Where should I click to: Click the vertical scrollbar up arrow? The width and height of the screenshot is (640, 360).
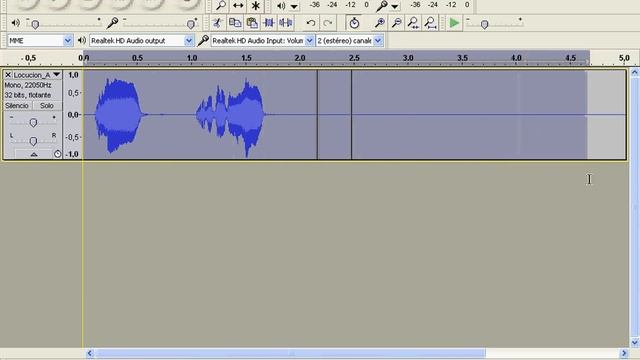(635, 73)
